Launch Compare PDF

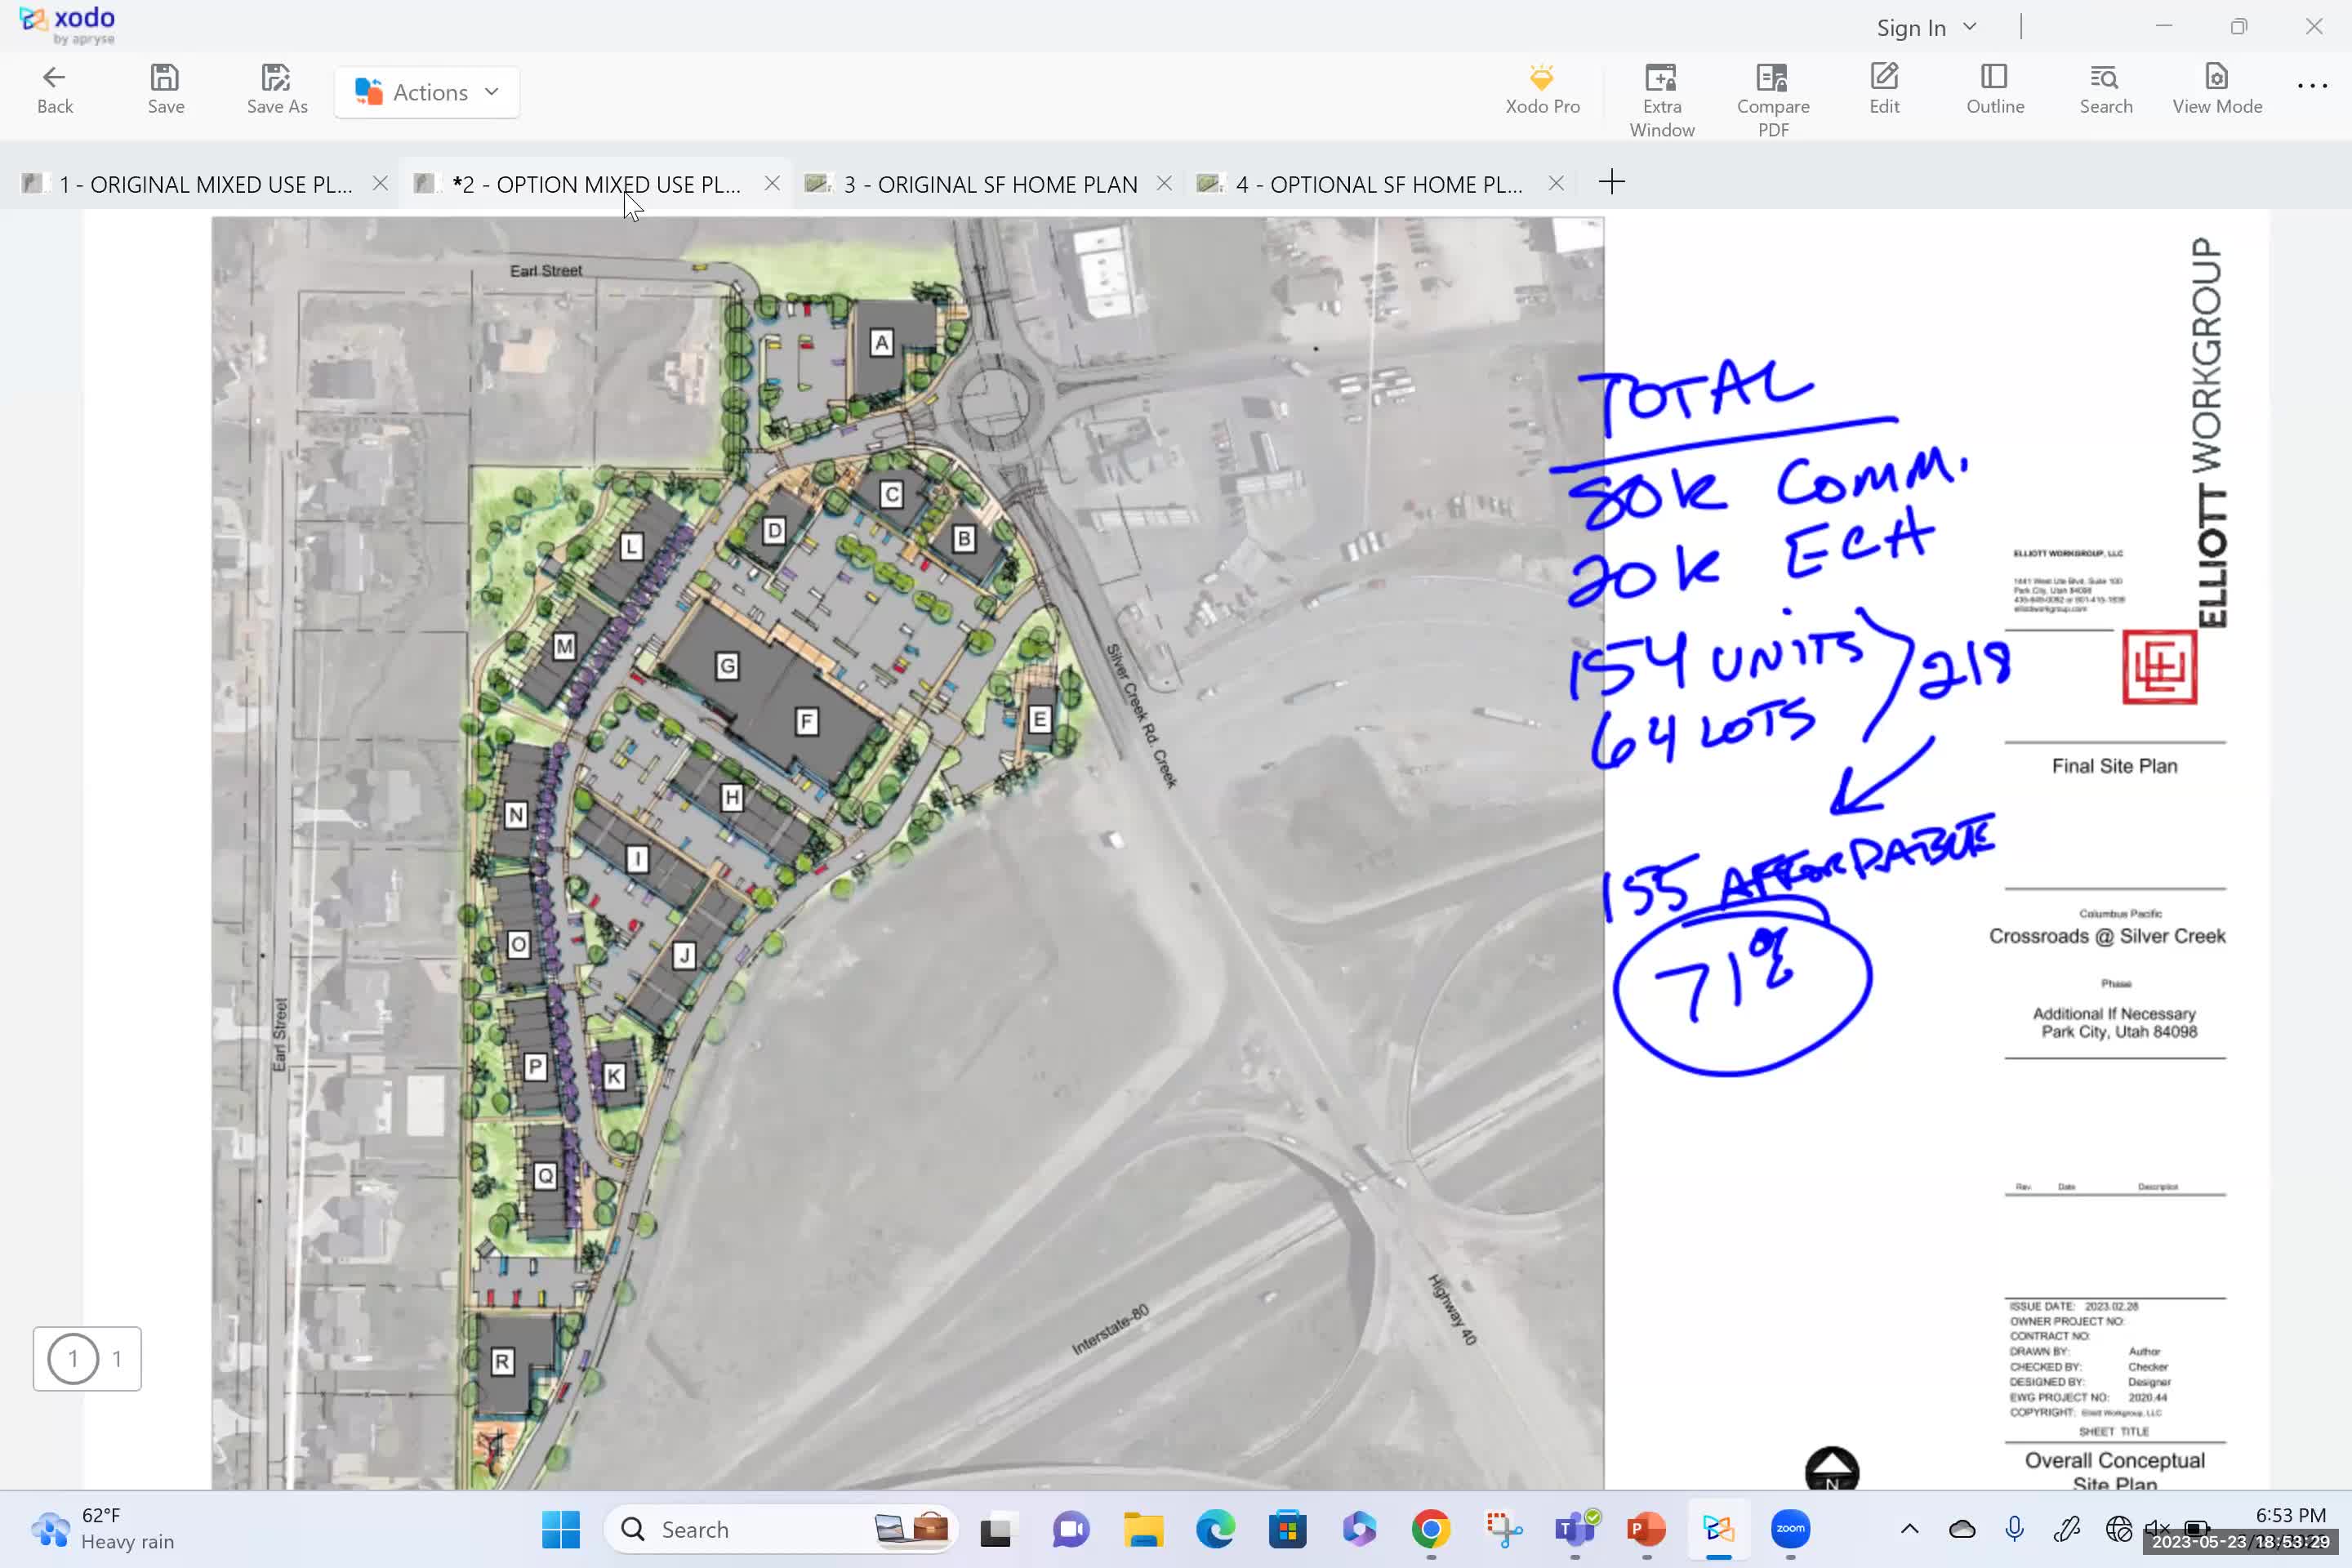(x=1772, y=91)
